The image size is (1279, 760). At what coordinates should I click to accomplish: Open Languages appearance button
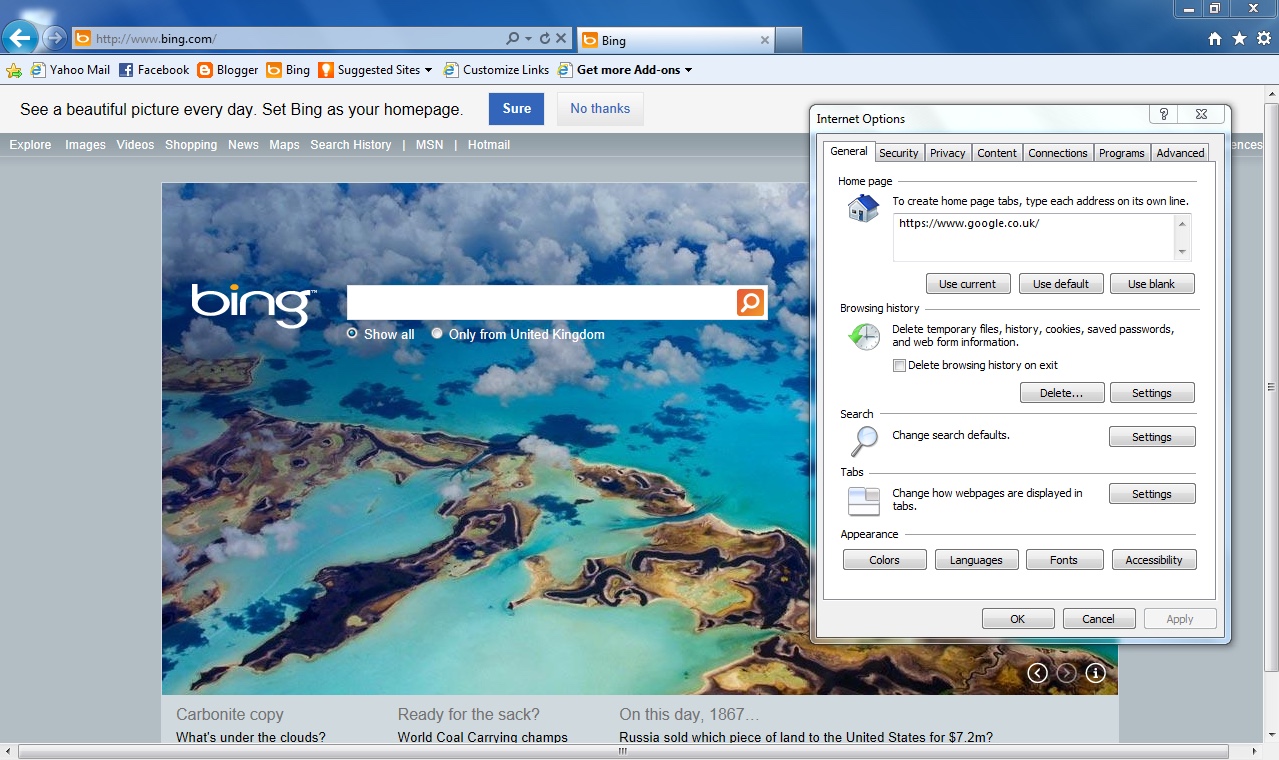(x=976, y=560)
